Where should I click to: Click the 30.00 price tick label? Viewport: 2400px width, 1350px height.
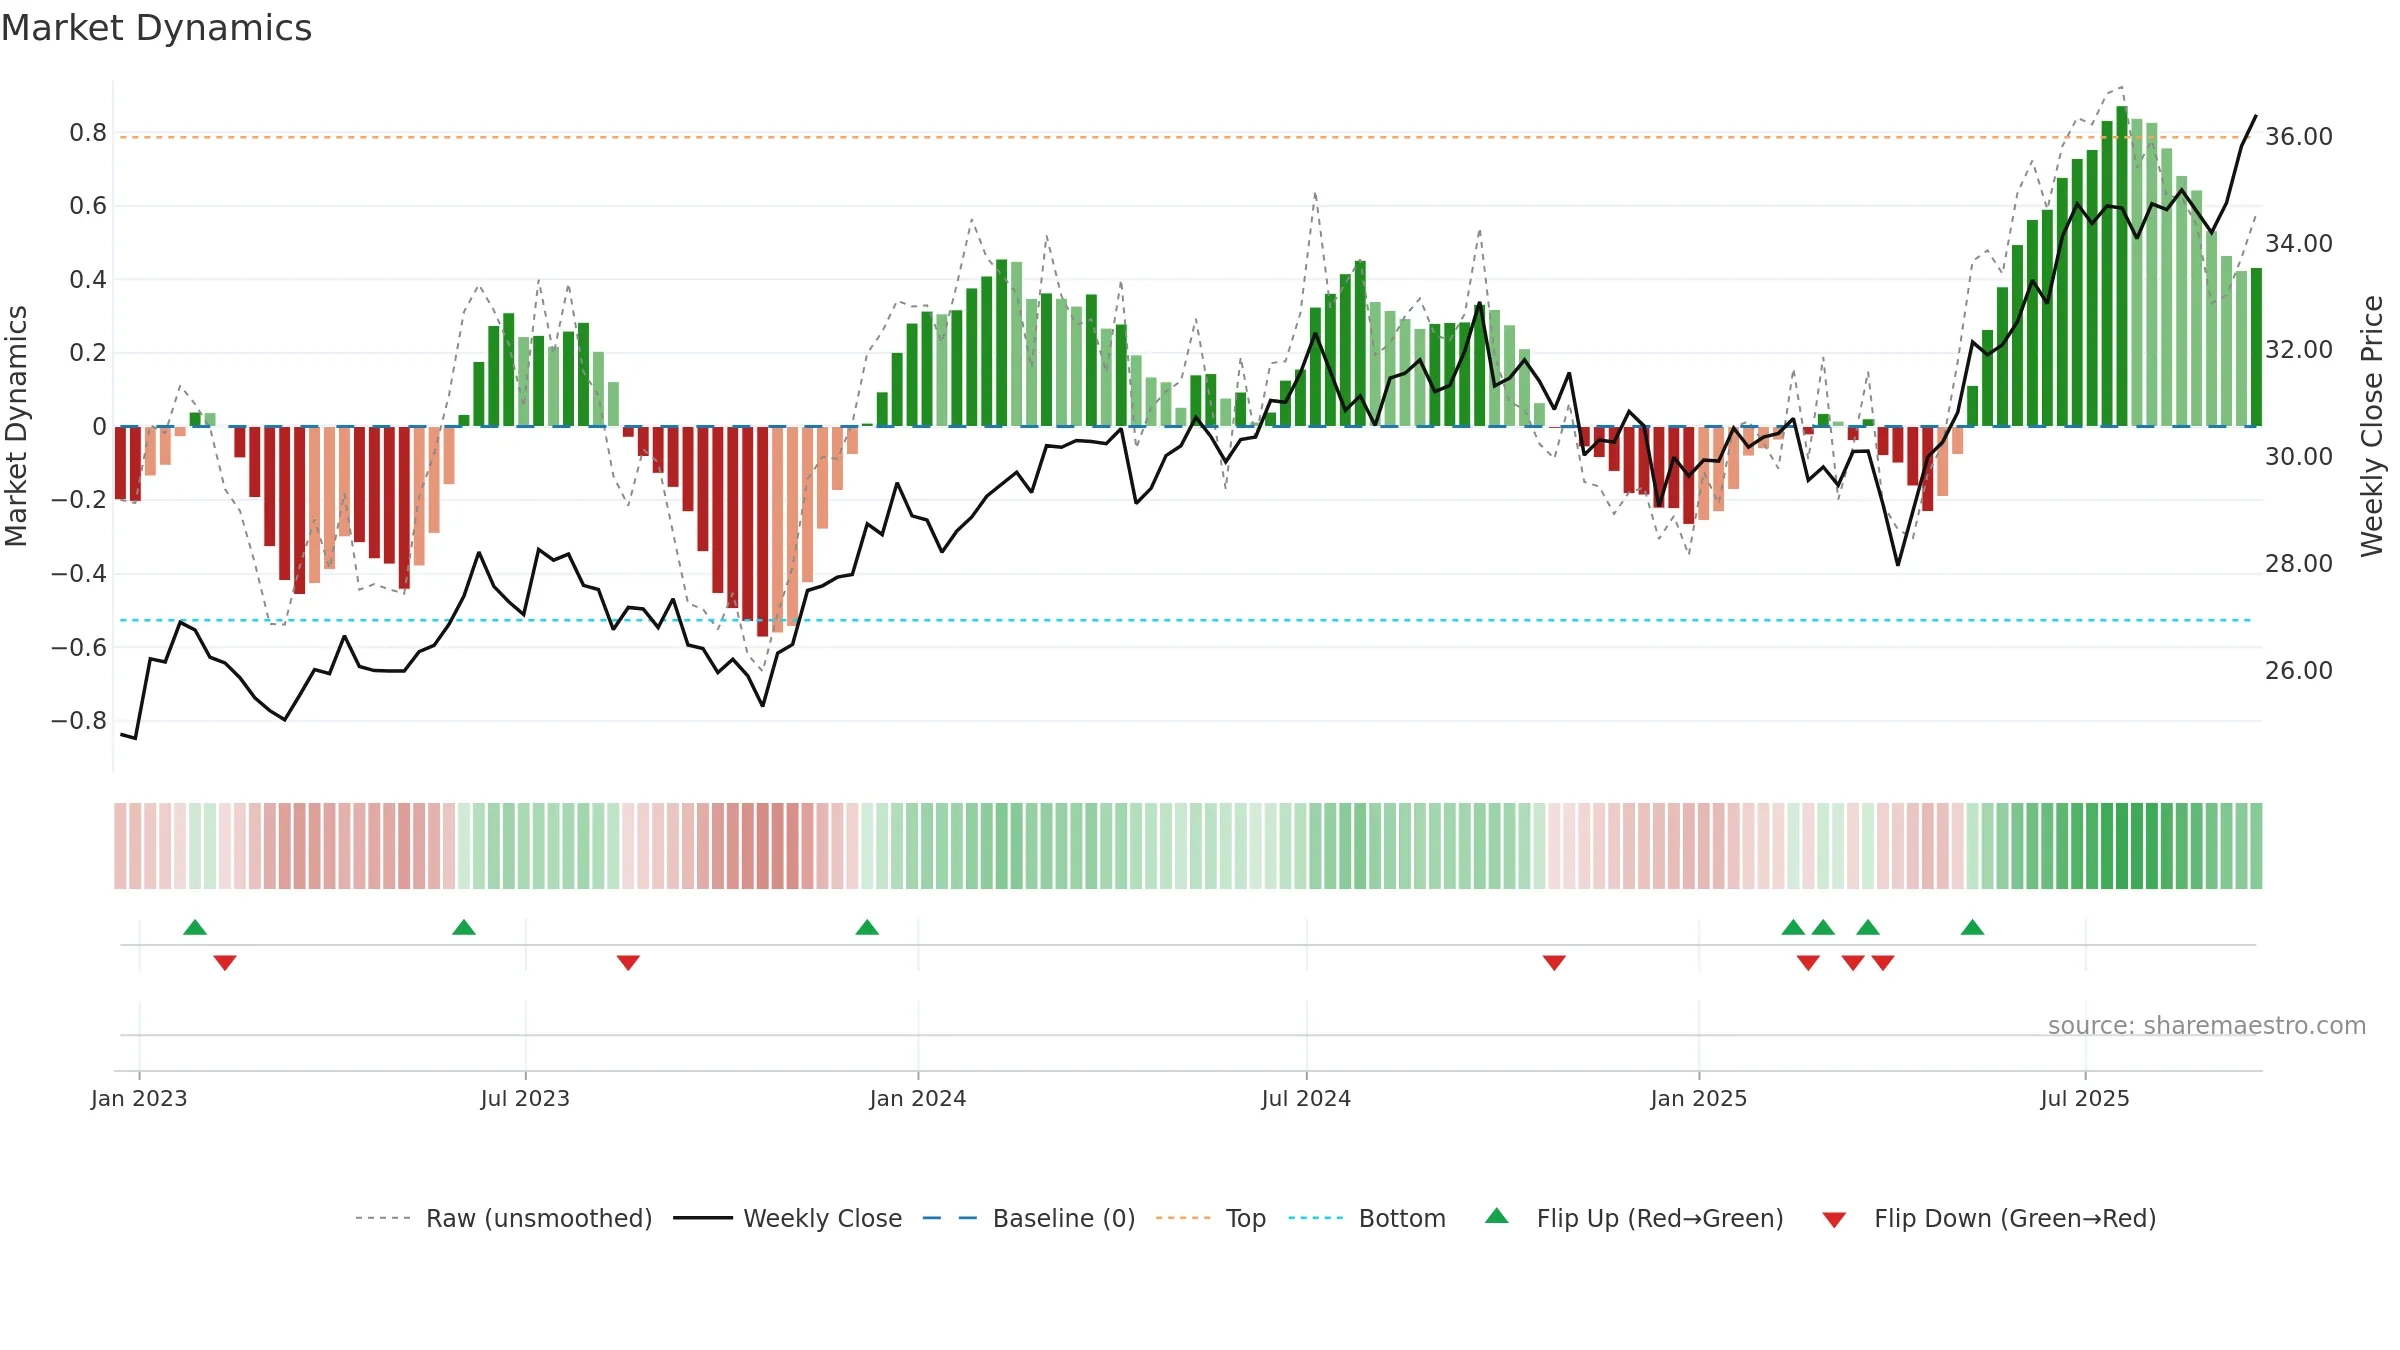2299,457
